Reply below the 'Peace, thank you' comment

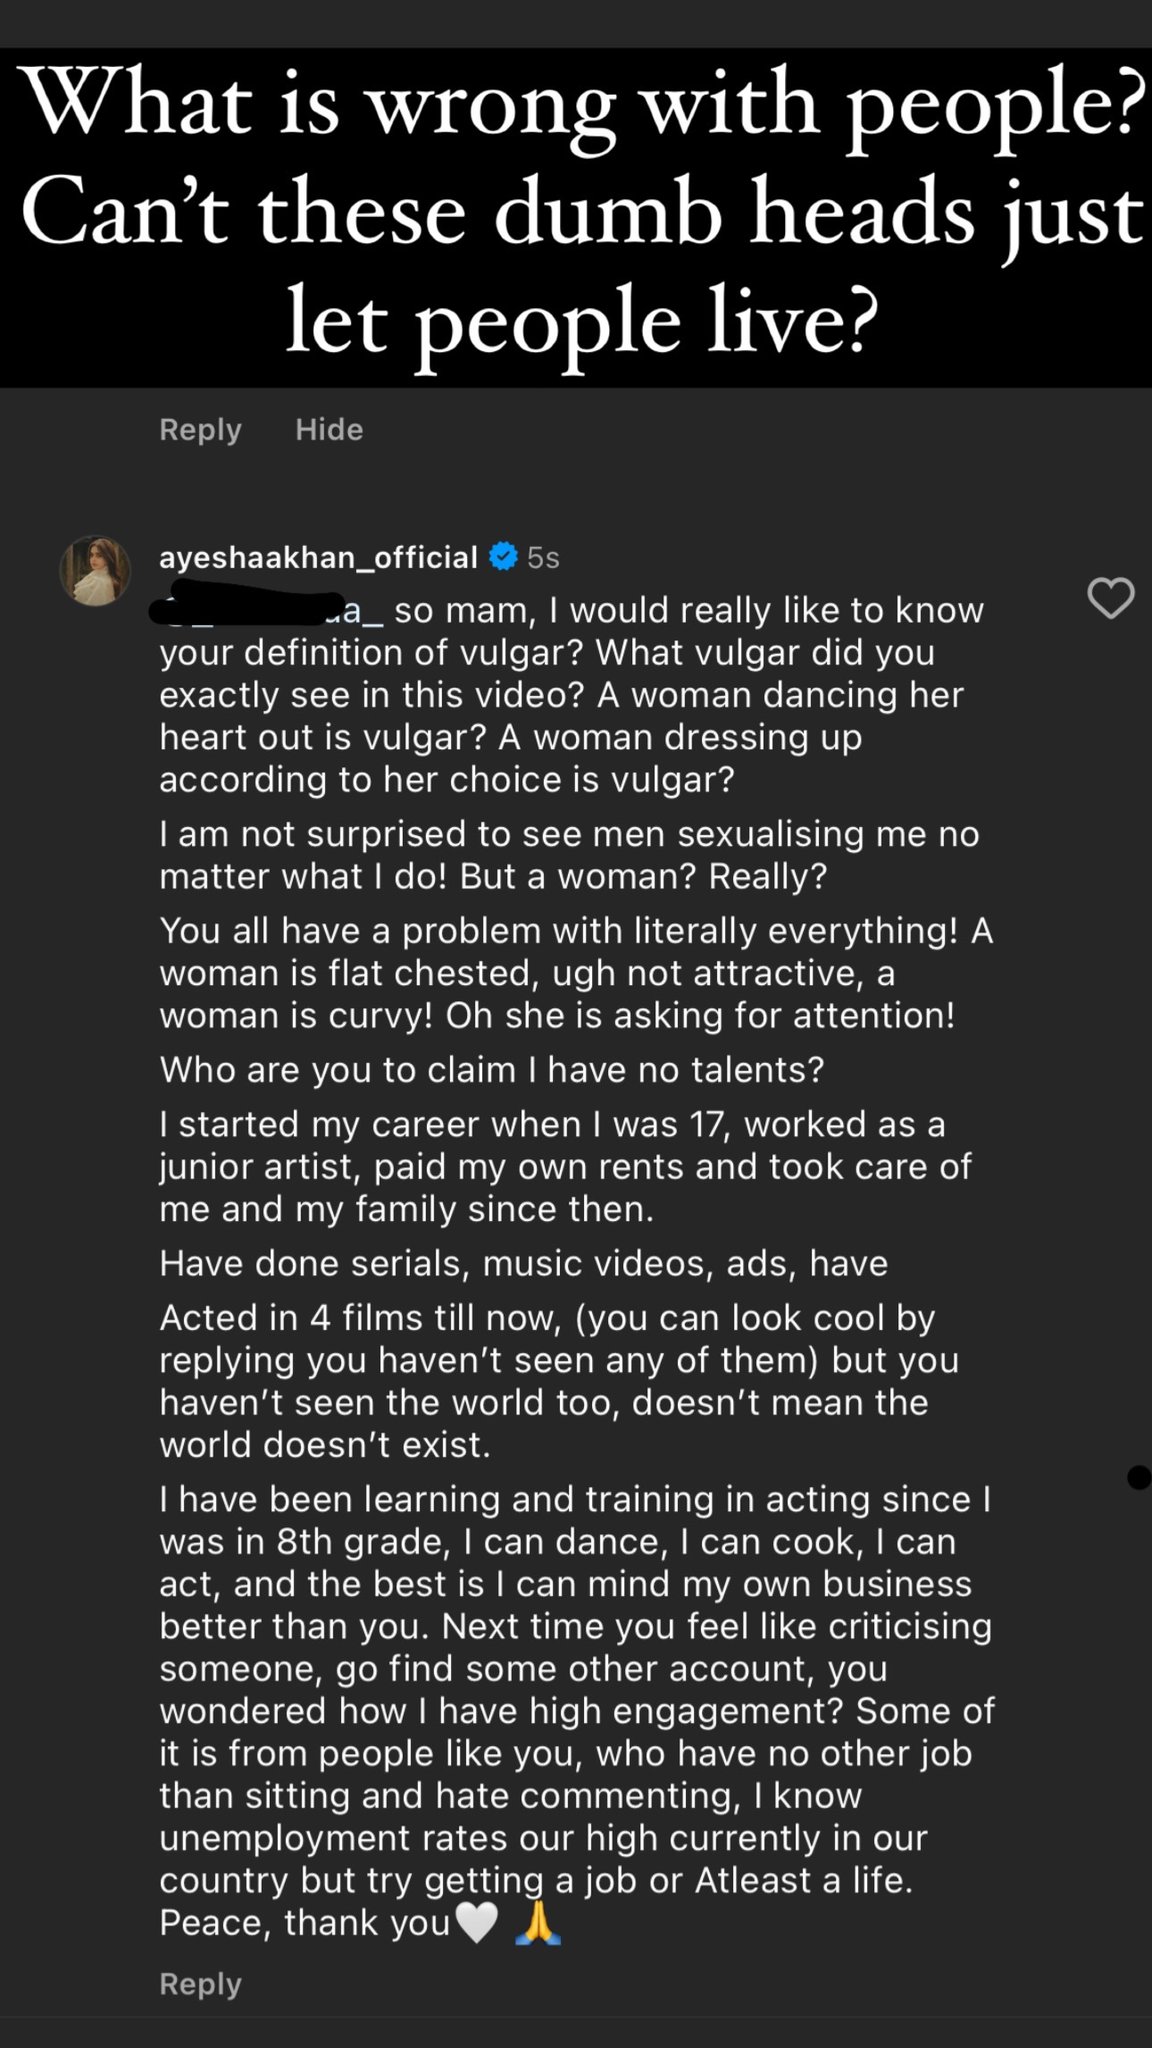pos(200,1984)
